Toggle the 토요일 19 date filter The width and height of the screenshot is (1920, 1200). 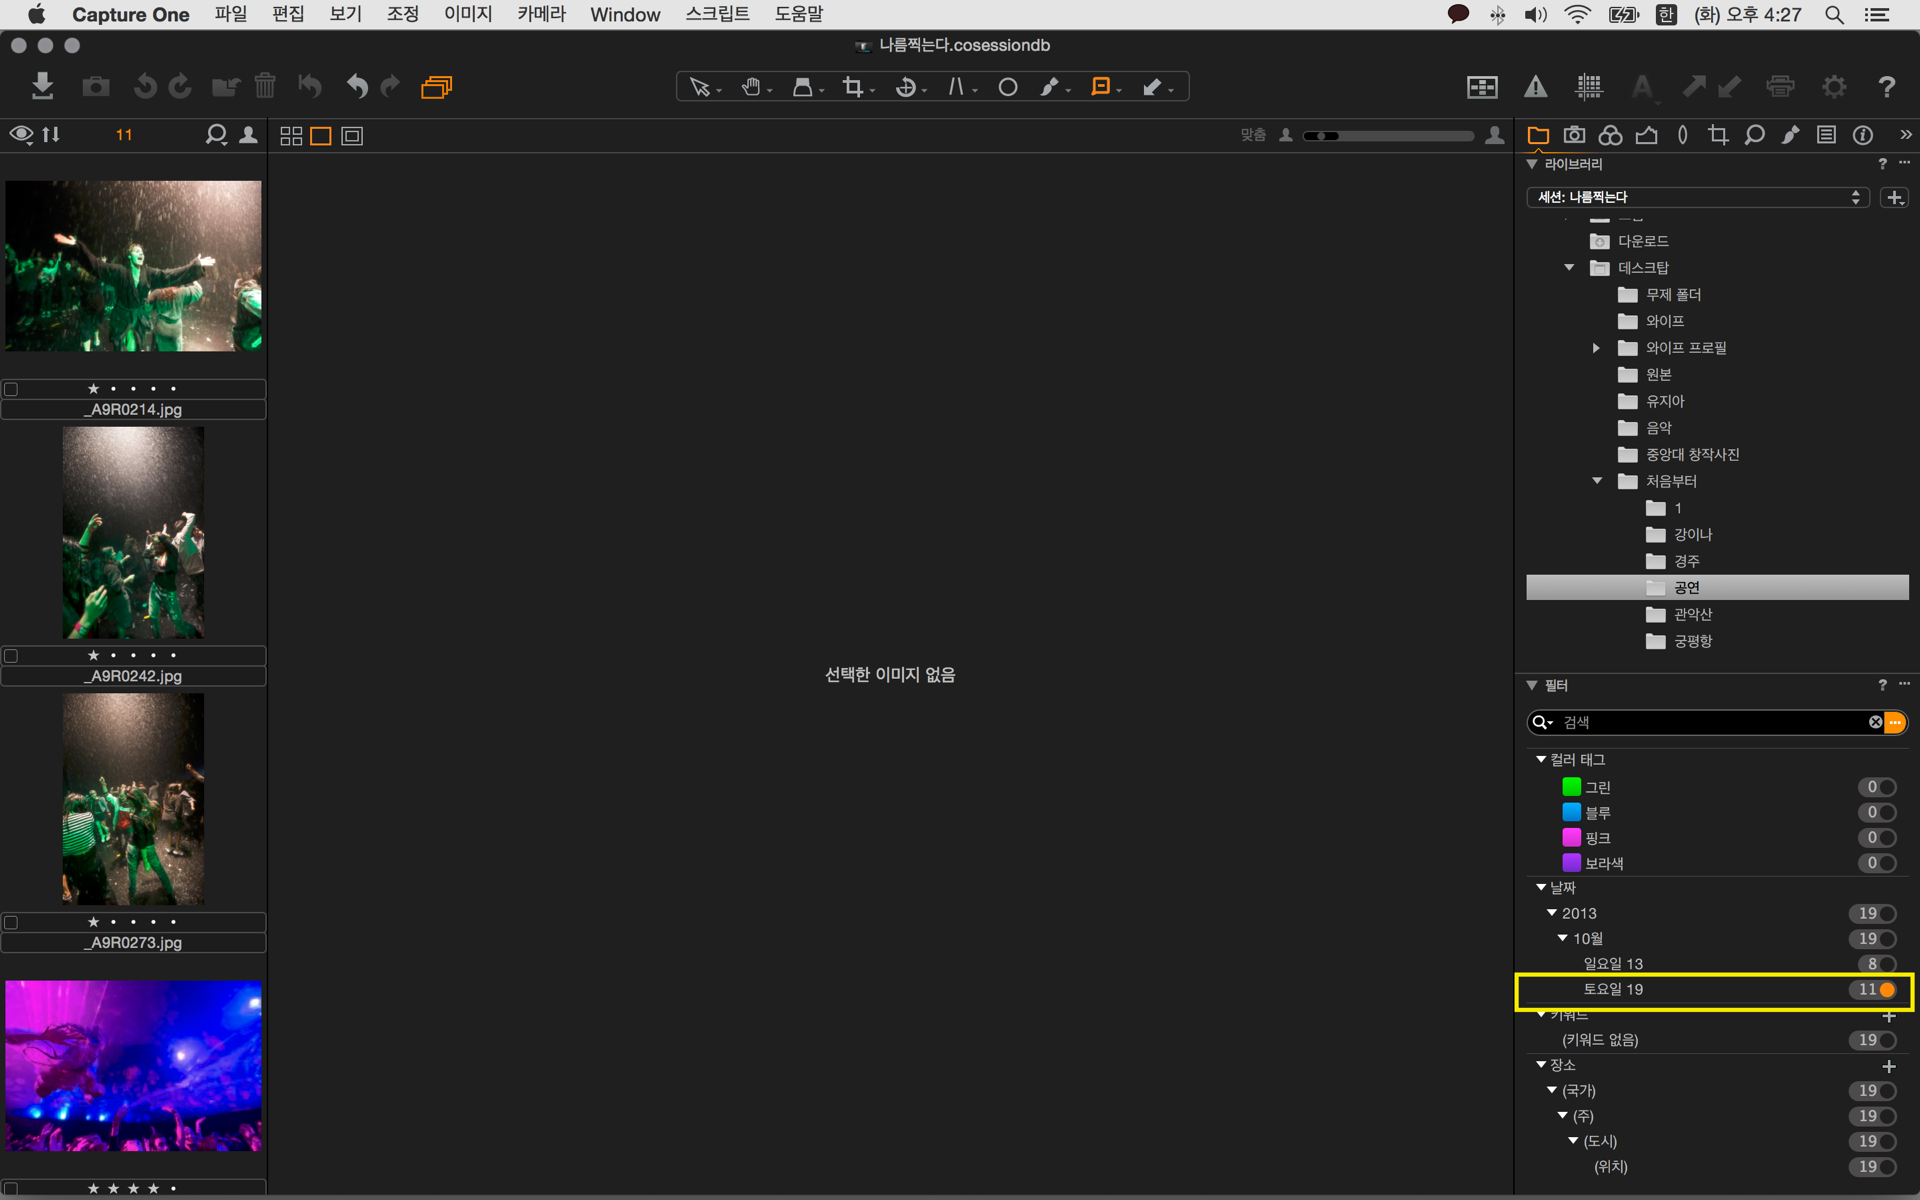(1886, 989)
